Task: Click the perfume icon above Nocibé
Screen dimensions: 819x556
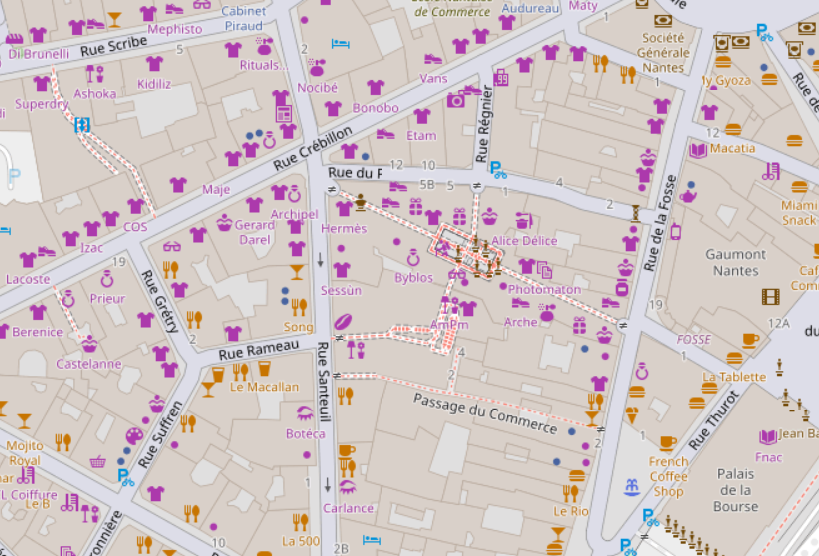Action: click(317, 67)
